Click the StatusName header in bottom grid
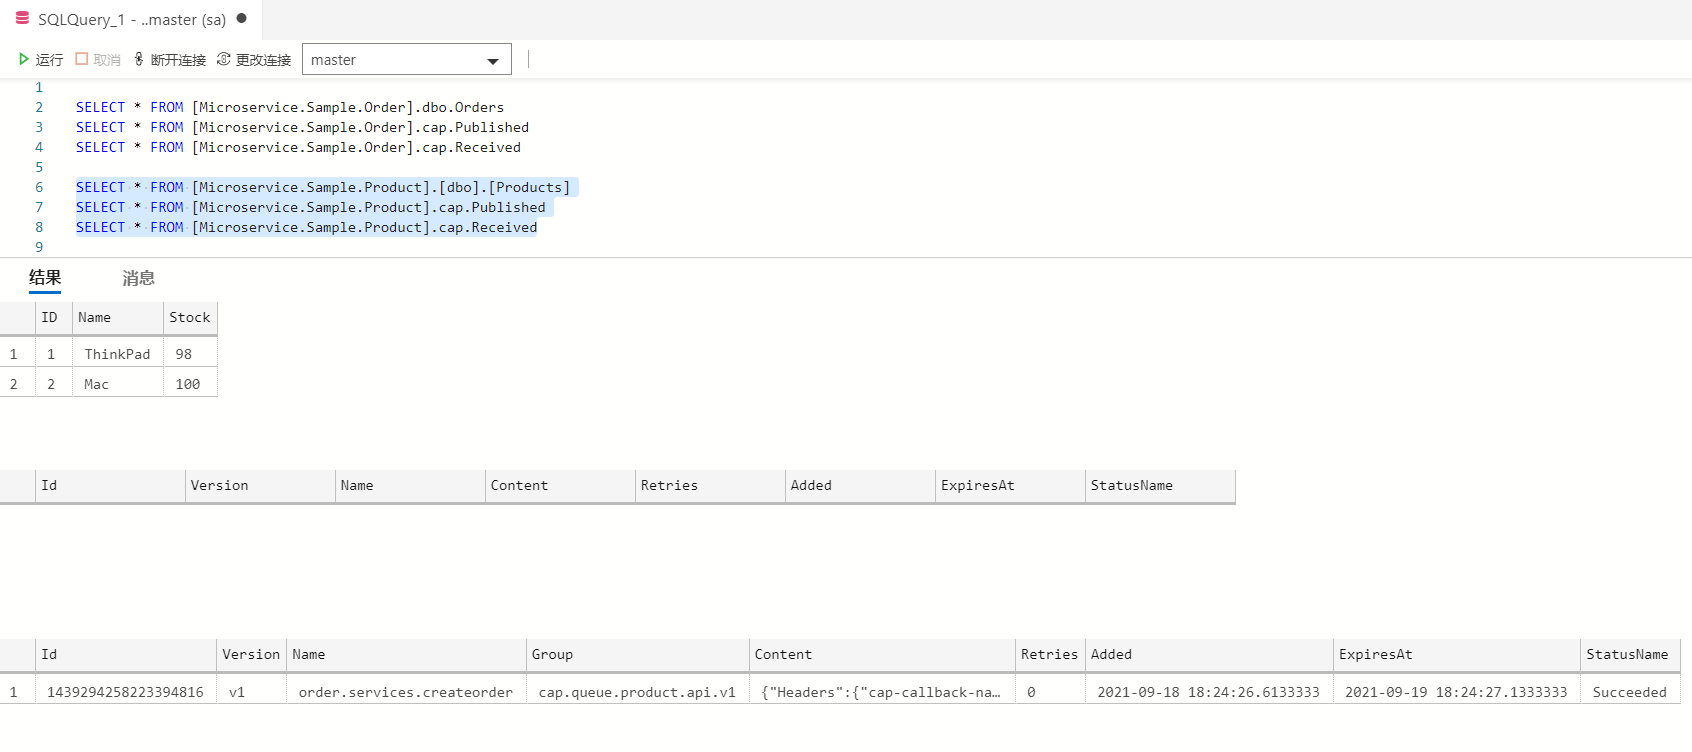The image size is (1692, 752). point(1626,655)
